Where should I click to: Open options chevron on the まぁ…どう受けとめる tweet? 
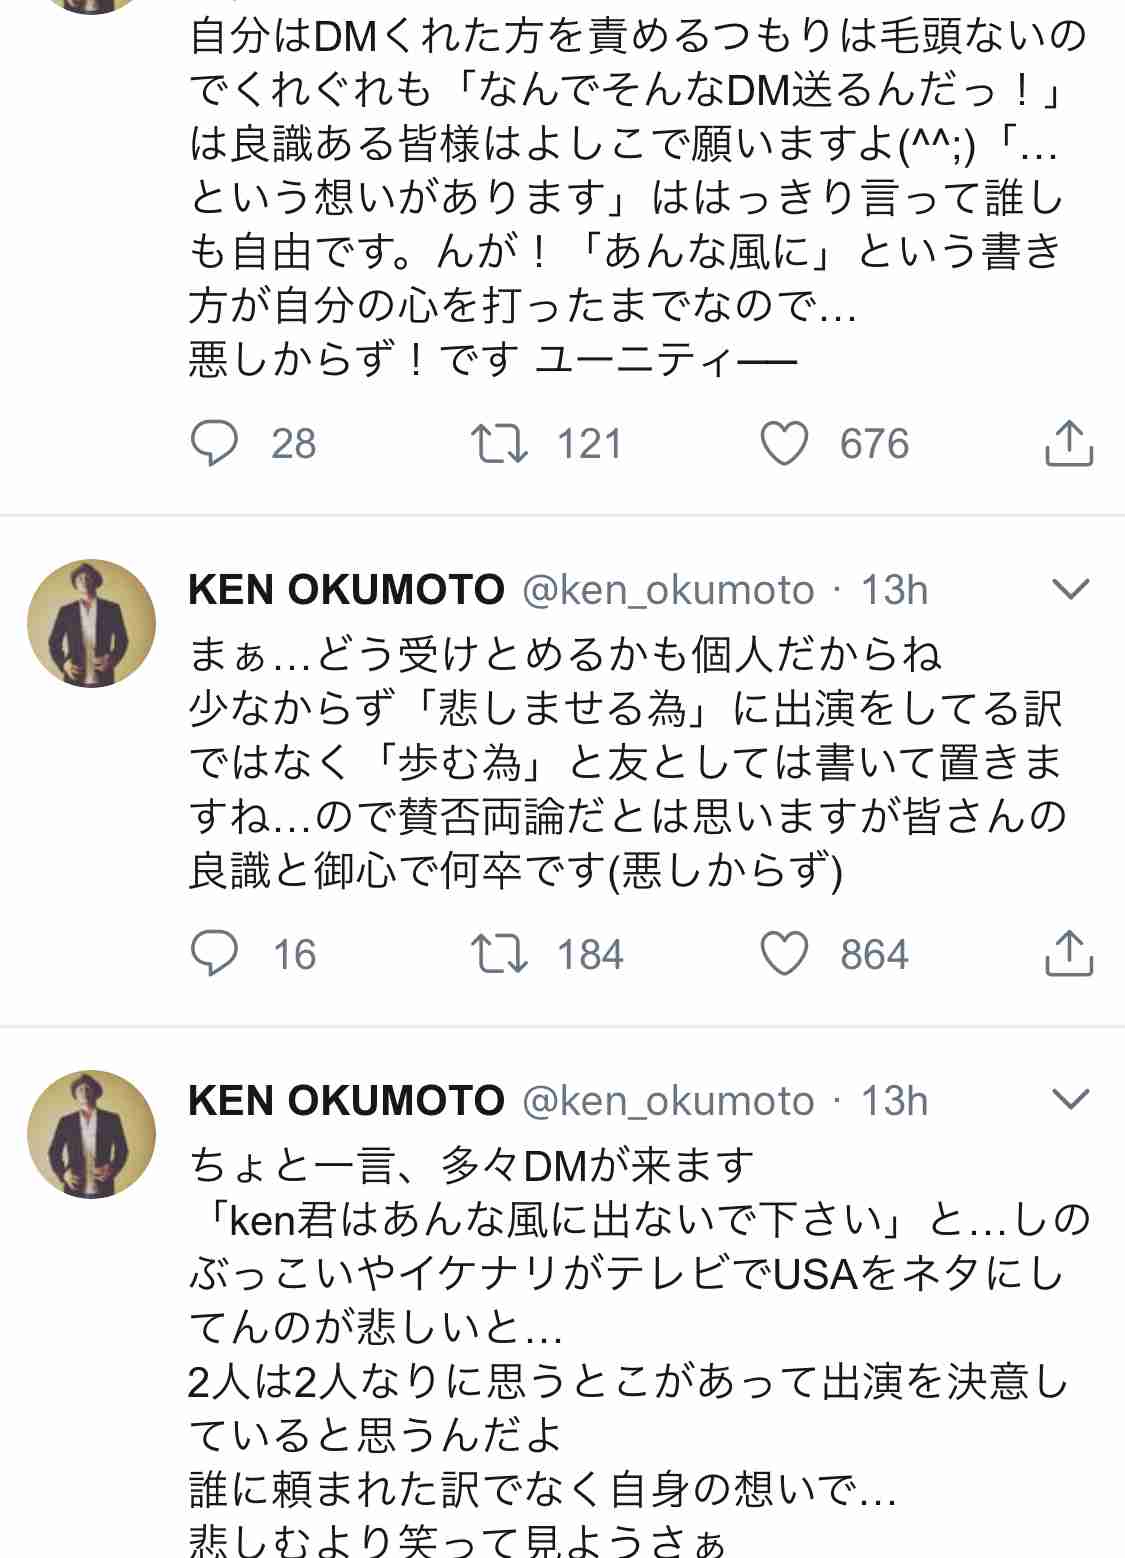point(1070,589)
